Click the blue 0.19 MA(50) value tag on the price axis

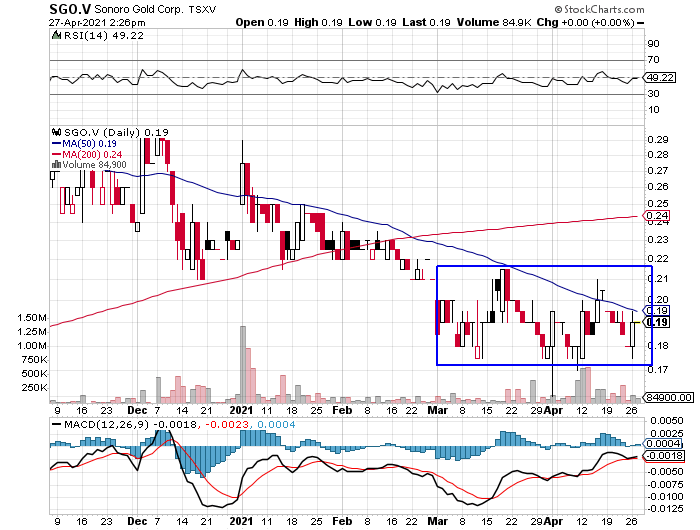656,311
